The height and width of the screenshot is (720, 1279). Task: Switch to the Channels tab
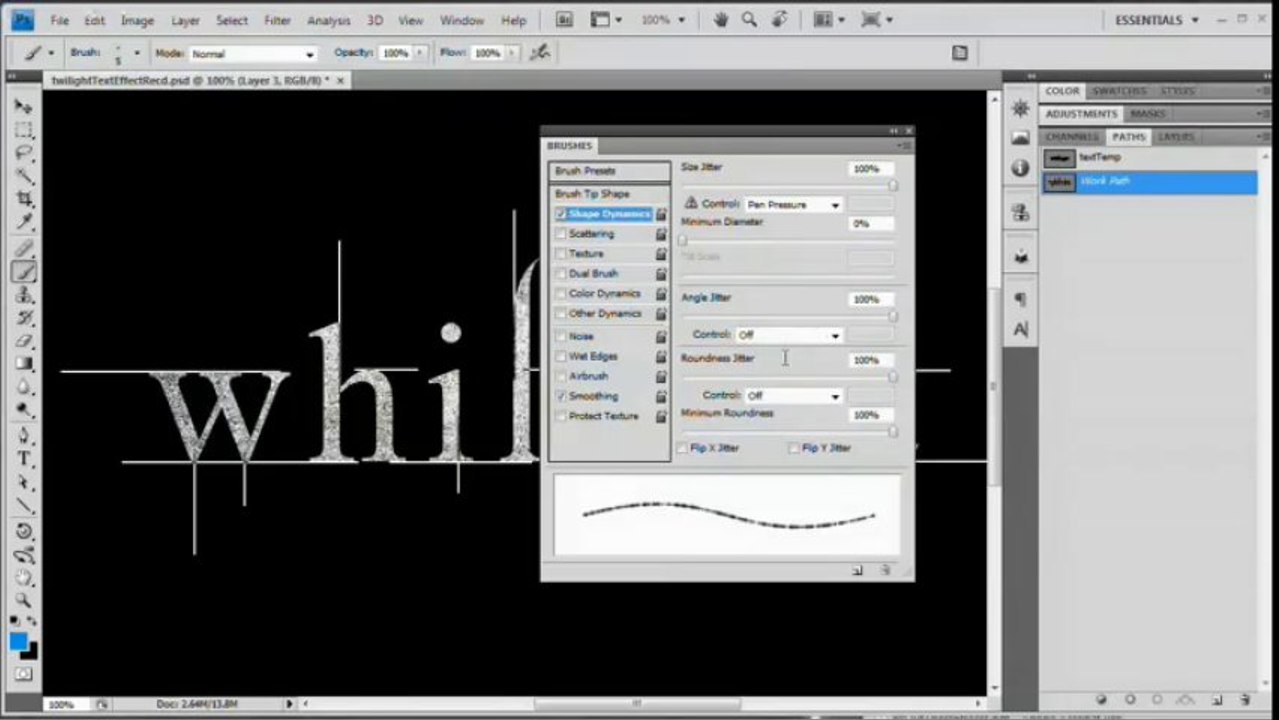[1072, 137]
